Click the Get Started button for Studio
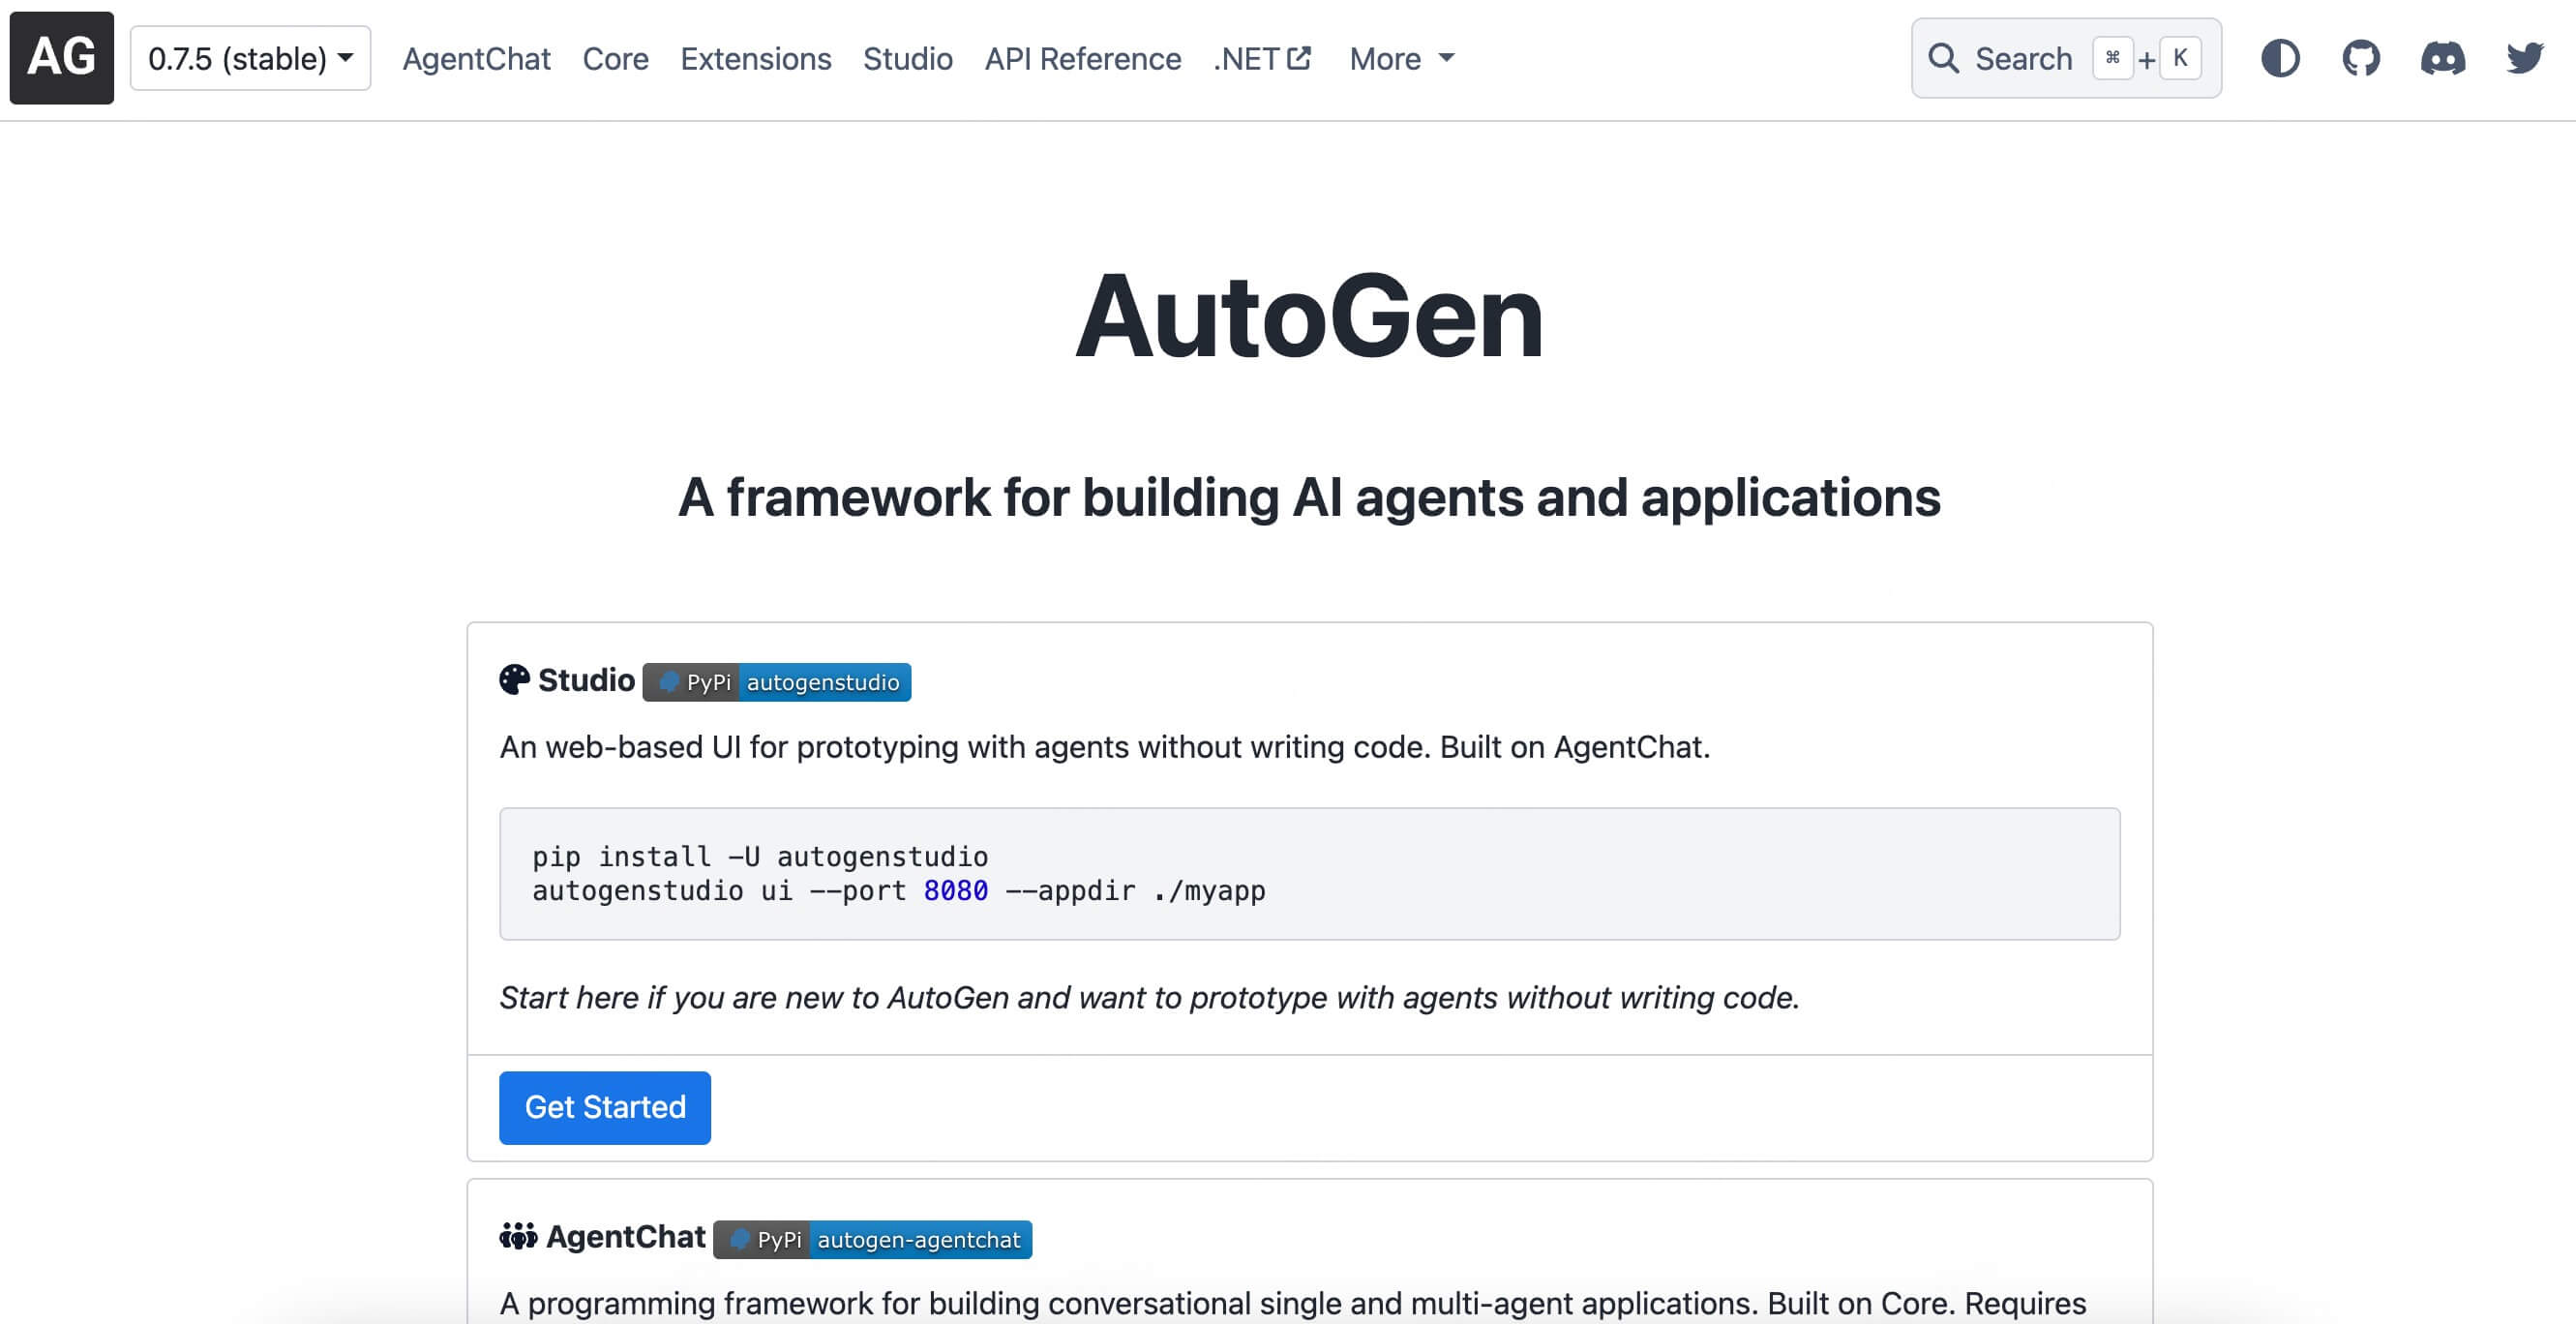 (605, 1108)
